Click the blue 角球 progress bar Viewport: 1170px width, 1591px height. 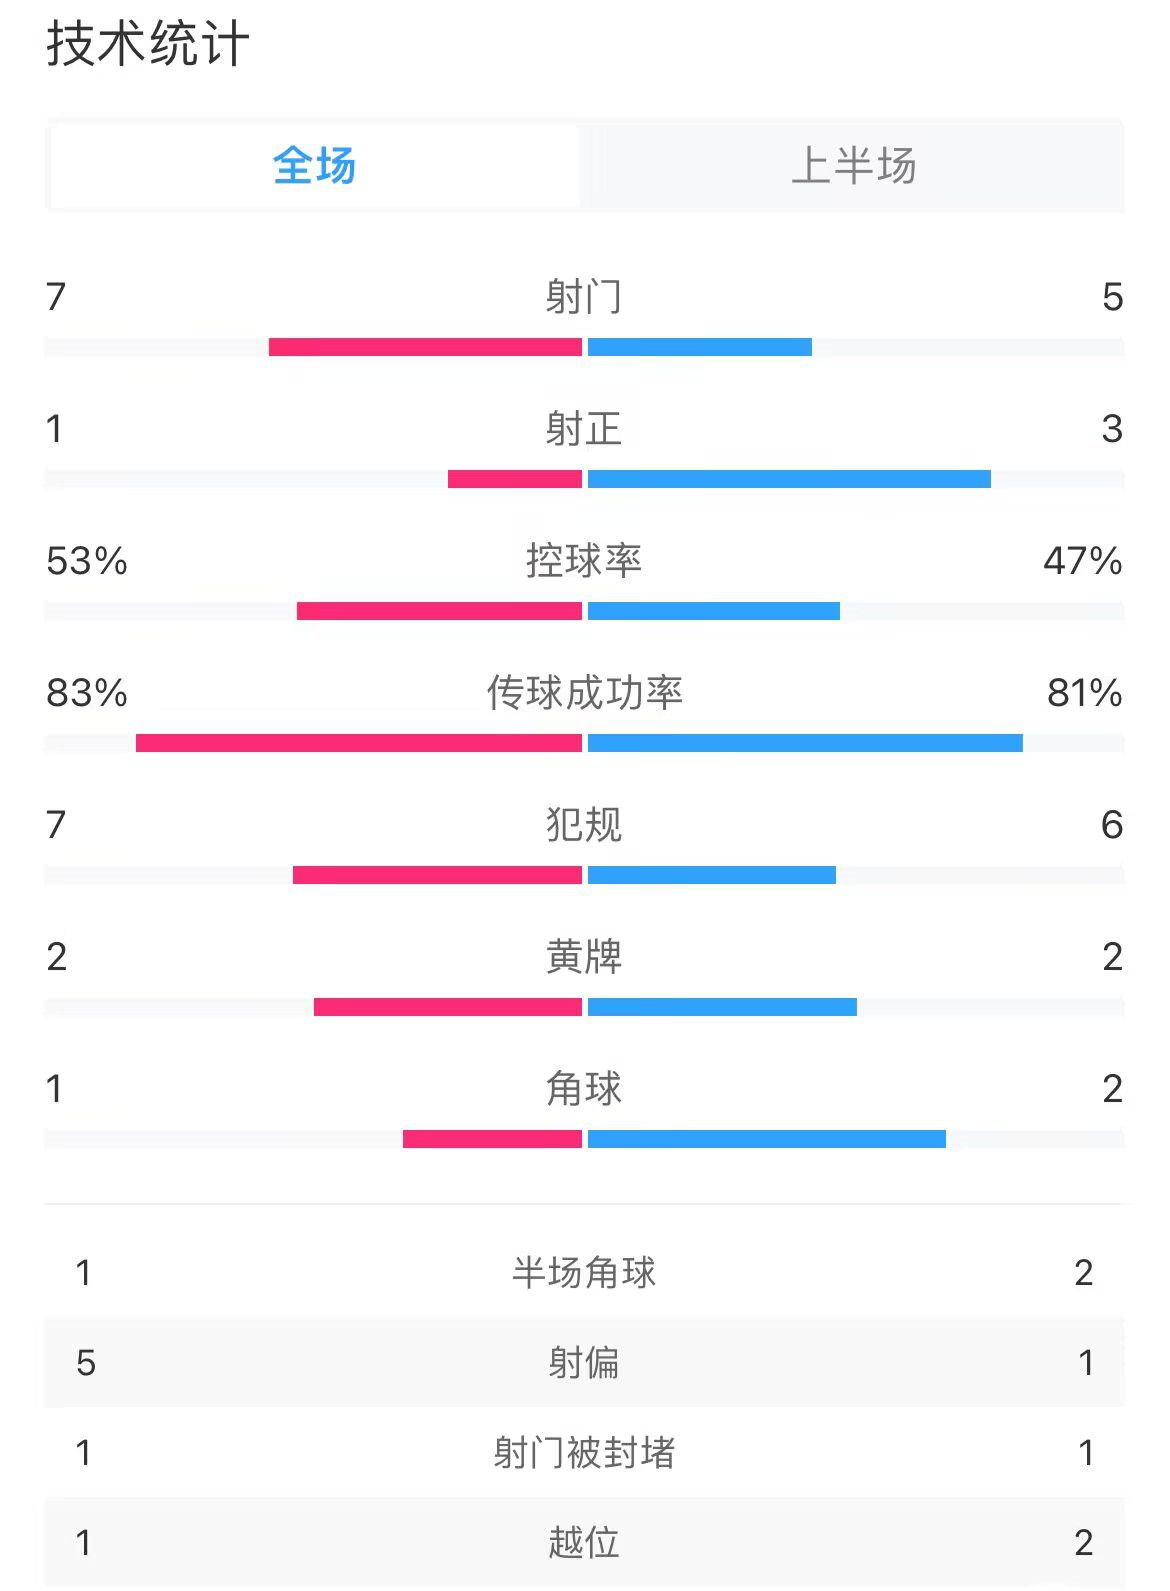(767, 1139)
